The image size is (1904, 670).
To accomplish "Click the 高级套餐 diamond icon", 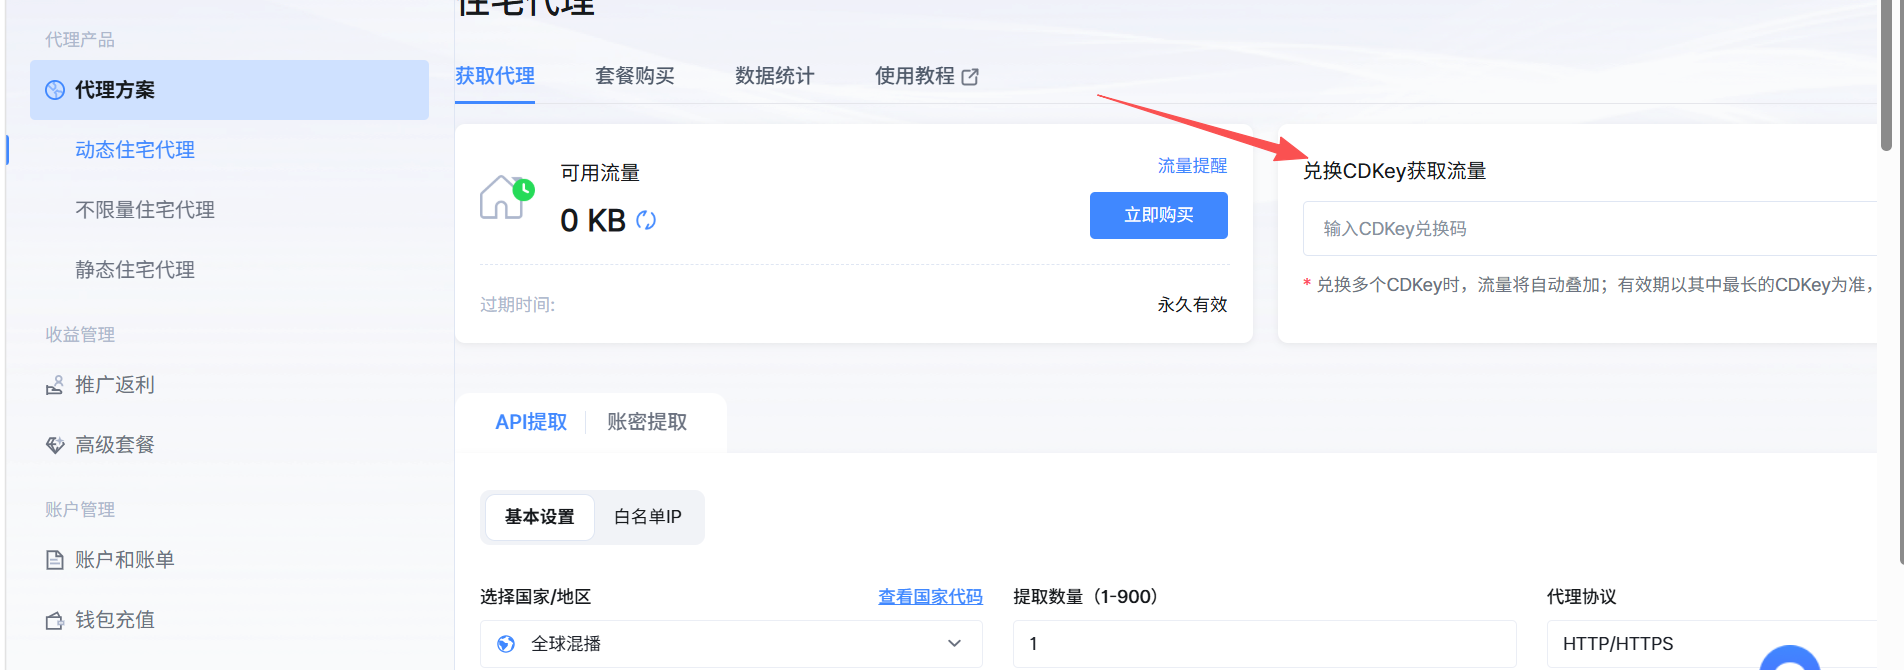I will (55, 445).
